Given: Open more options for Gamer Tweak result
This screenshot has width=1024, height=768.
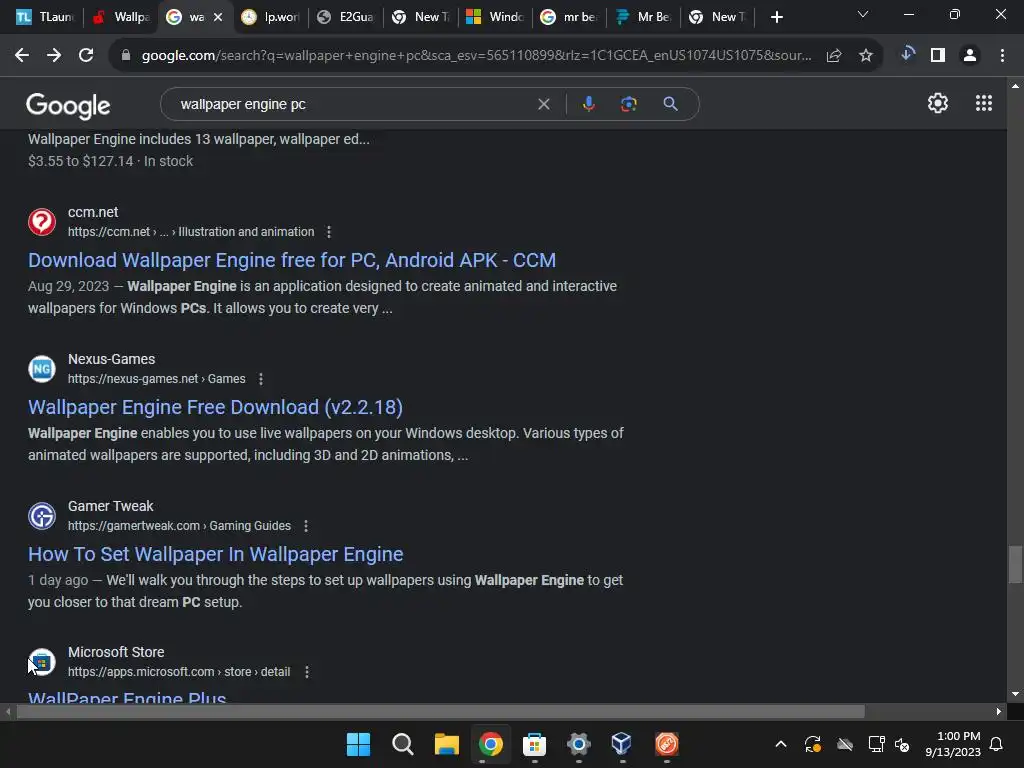Looking at the screenshot, I should tap(306, 526).
